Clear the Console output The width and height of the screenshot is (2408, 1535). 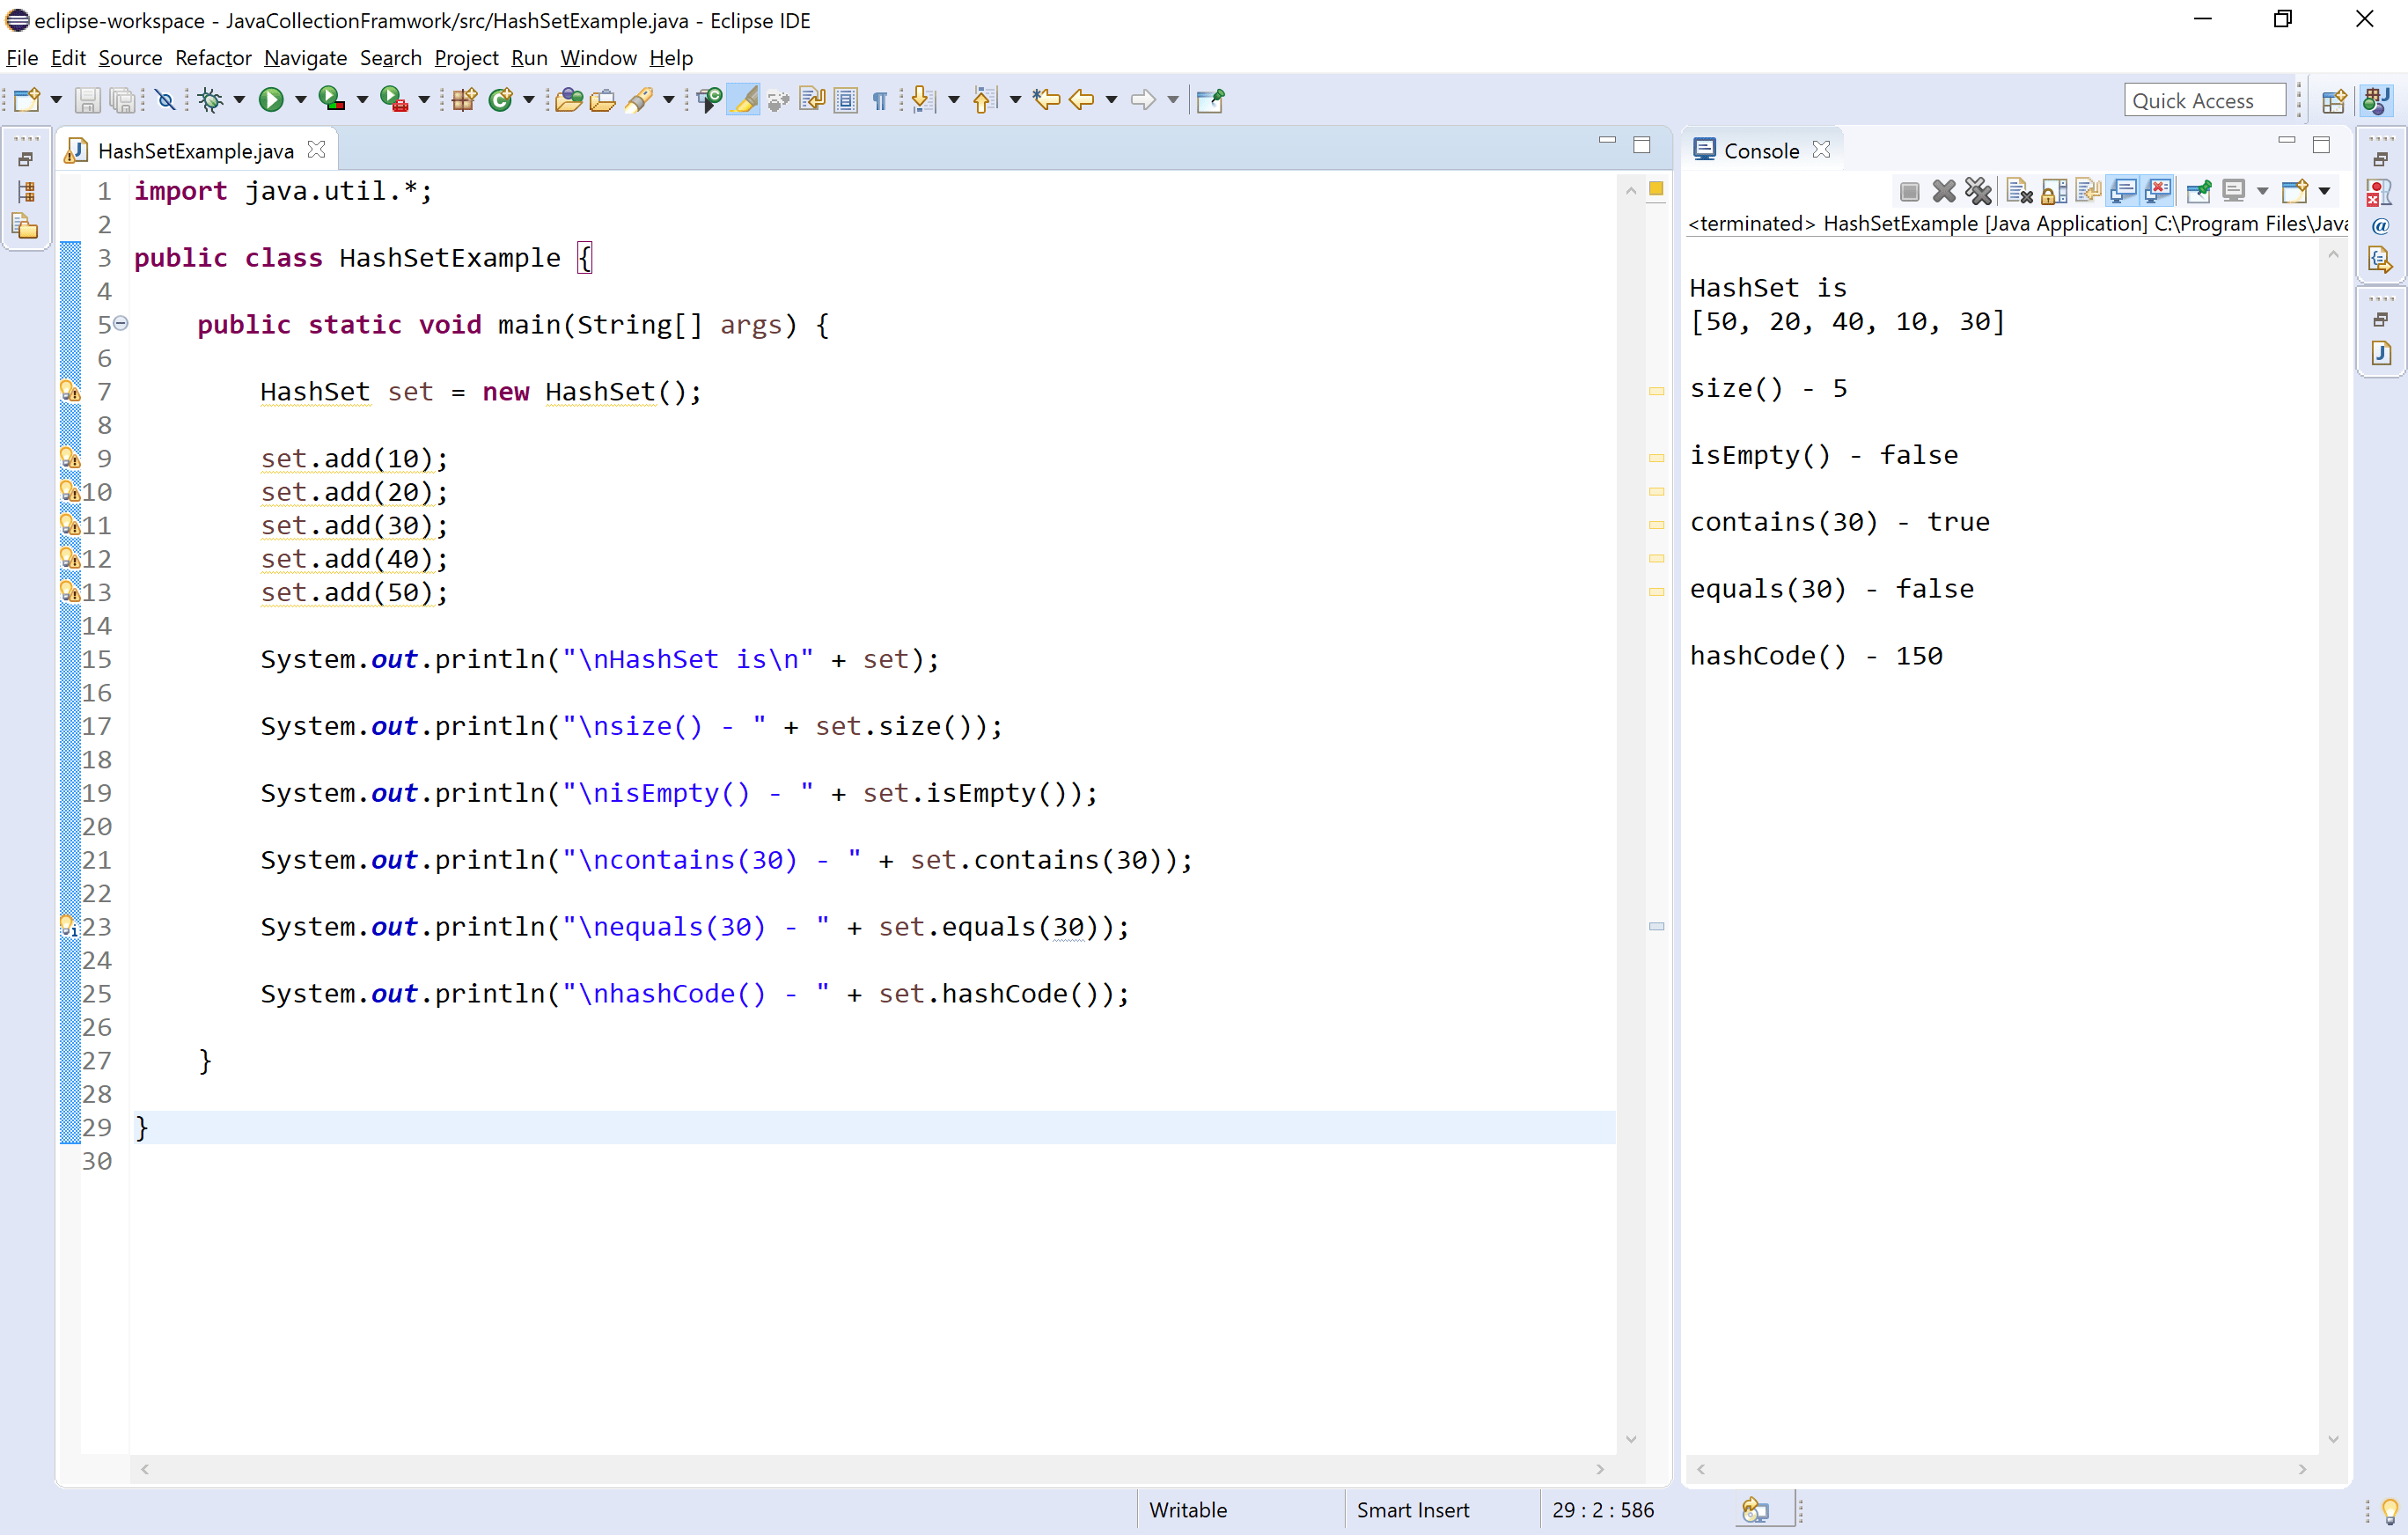click(x=2018, y=190)
